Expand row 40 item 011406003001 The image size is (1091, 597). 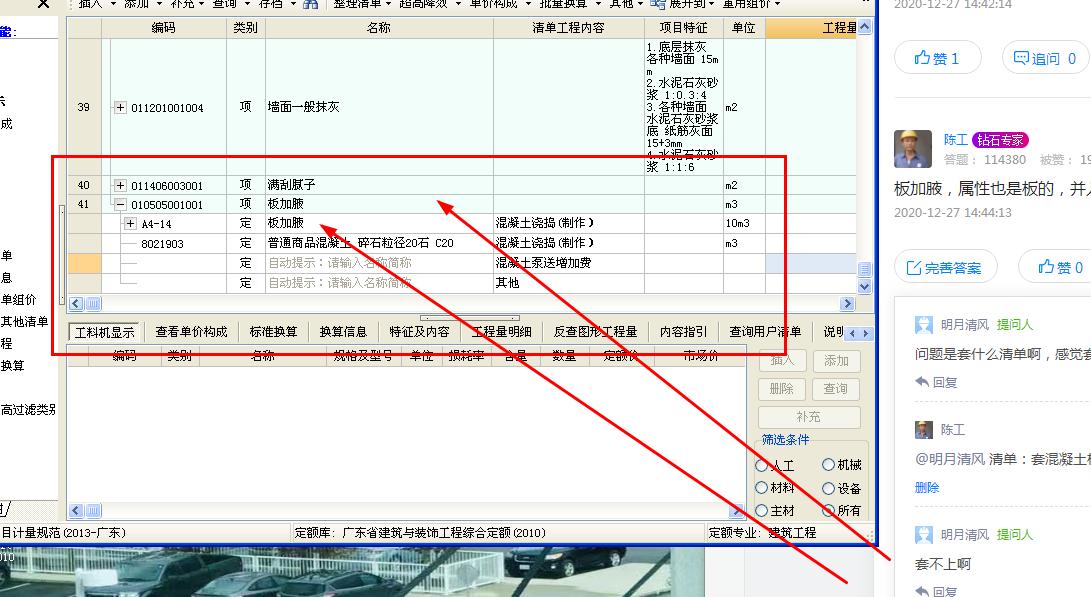tap(120, 185)
